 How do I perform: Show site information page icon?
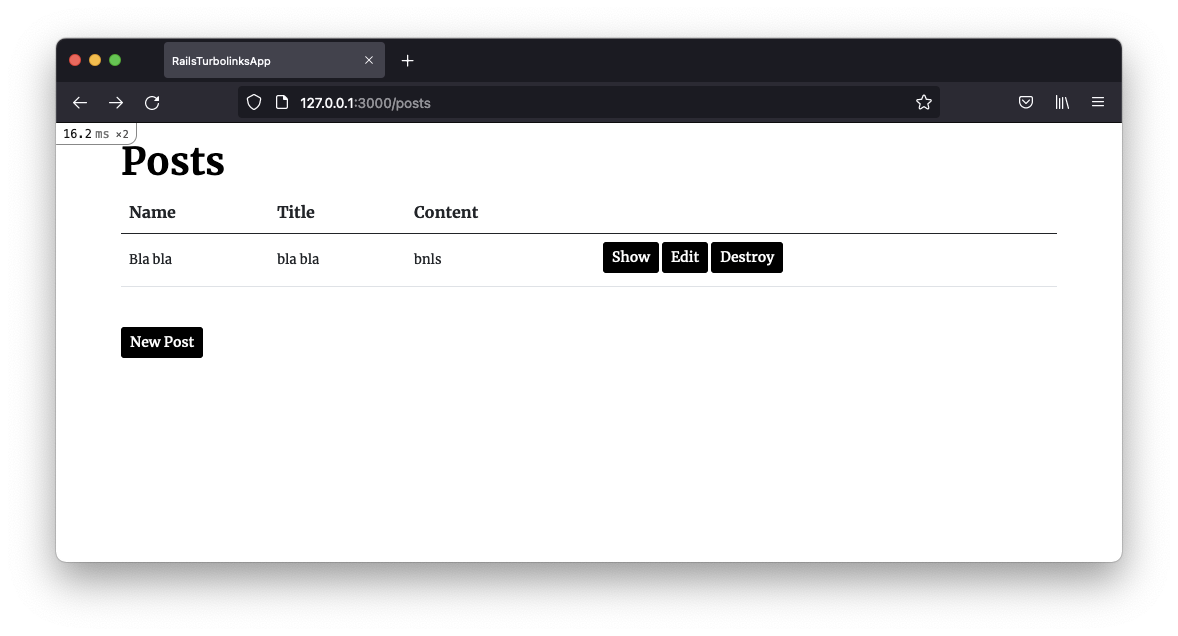[x=281, y=102]
